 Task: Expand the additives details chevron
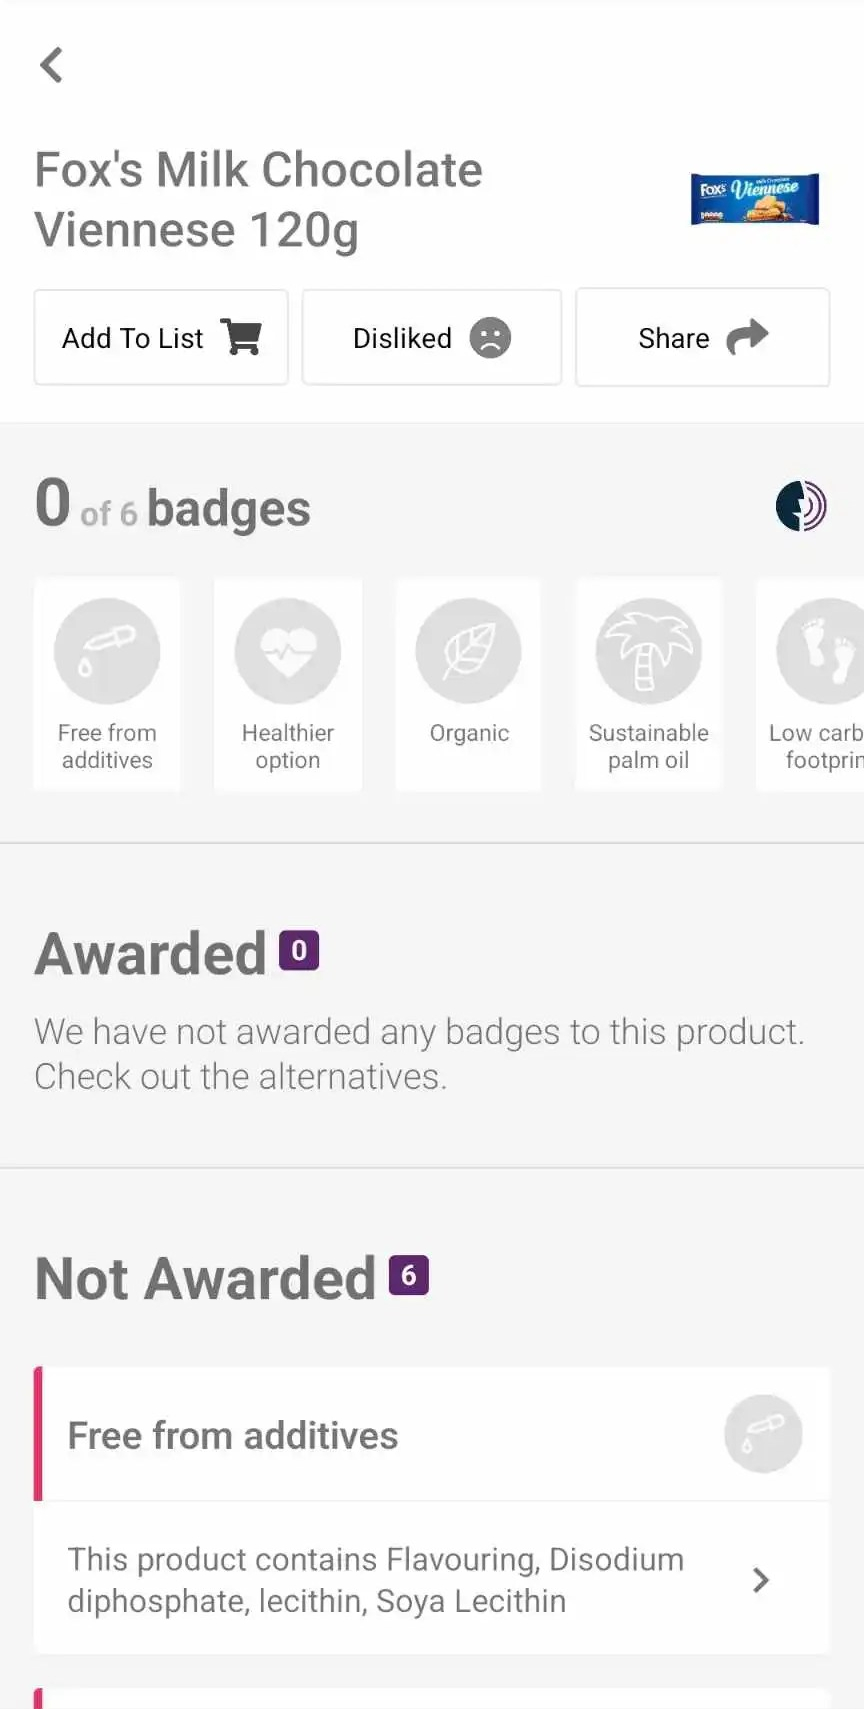(x=761, y=1580)
